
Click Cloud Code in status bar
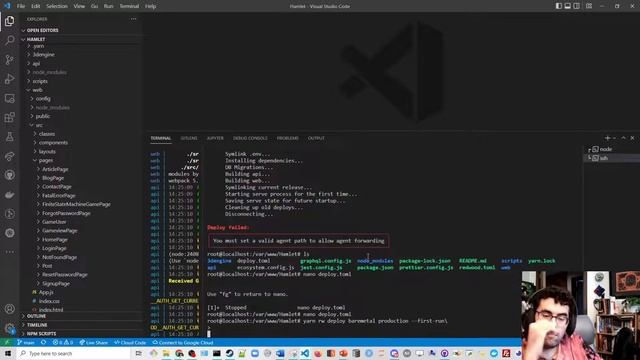pyautogui.click(x=130, y=342)
